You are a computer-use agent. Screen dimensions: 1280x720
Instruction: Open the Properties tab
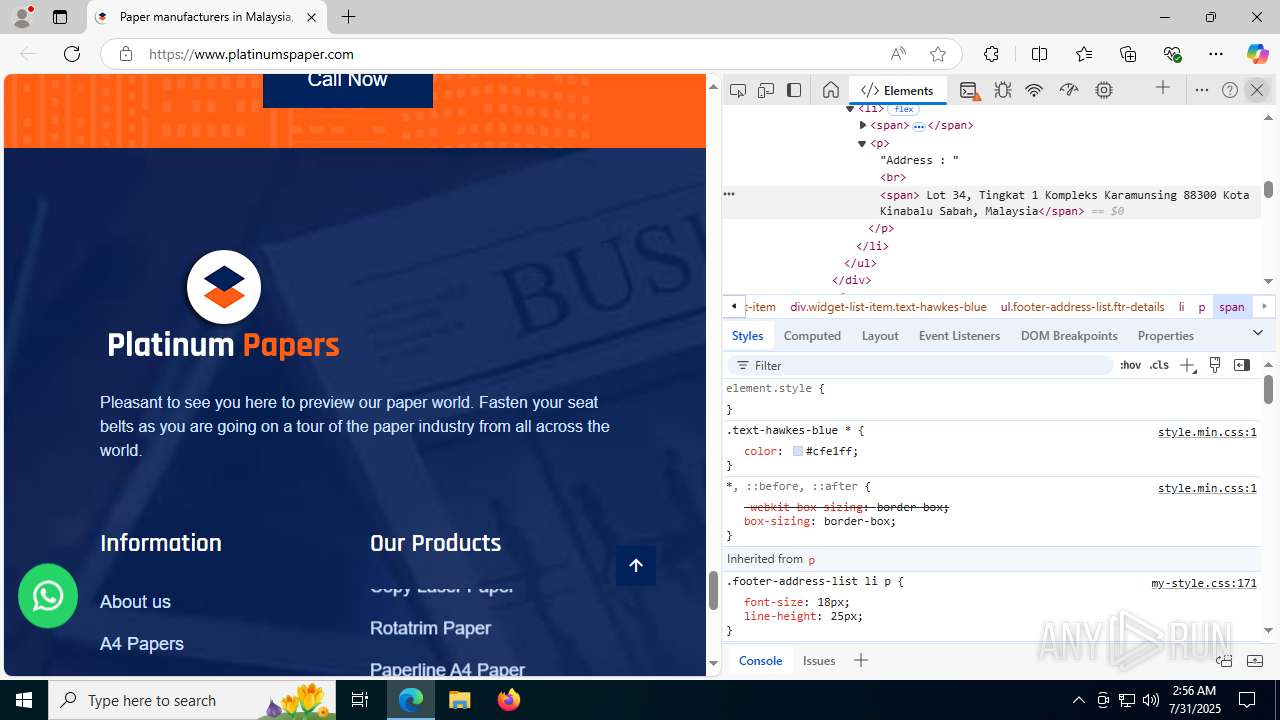1166,336
